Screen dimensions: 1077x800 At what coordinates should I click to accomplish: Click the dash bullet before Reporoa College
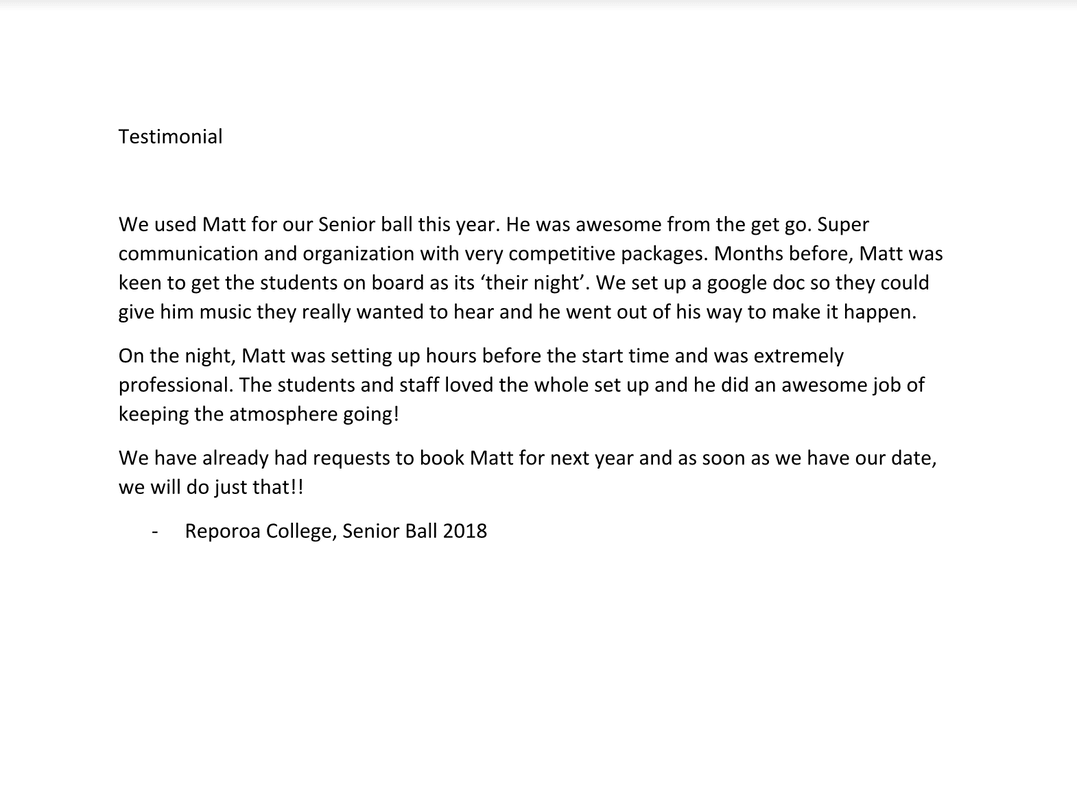[x=155, y=531]
